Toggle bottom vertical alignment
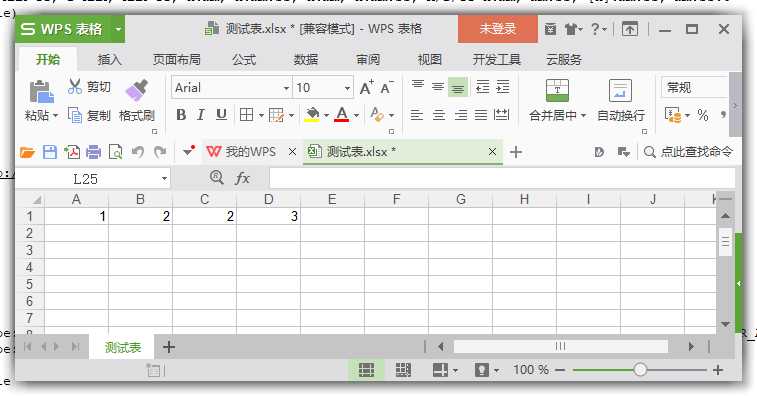757x396 pixels. coord(458,87)
